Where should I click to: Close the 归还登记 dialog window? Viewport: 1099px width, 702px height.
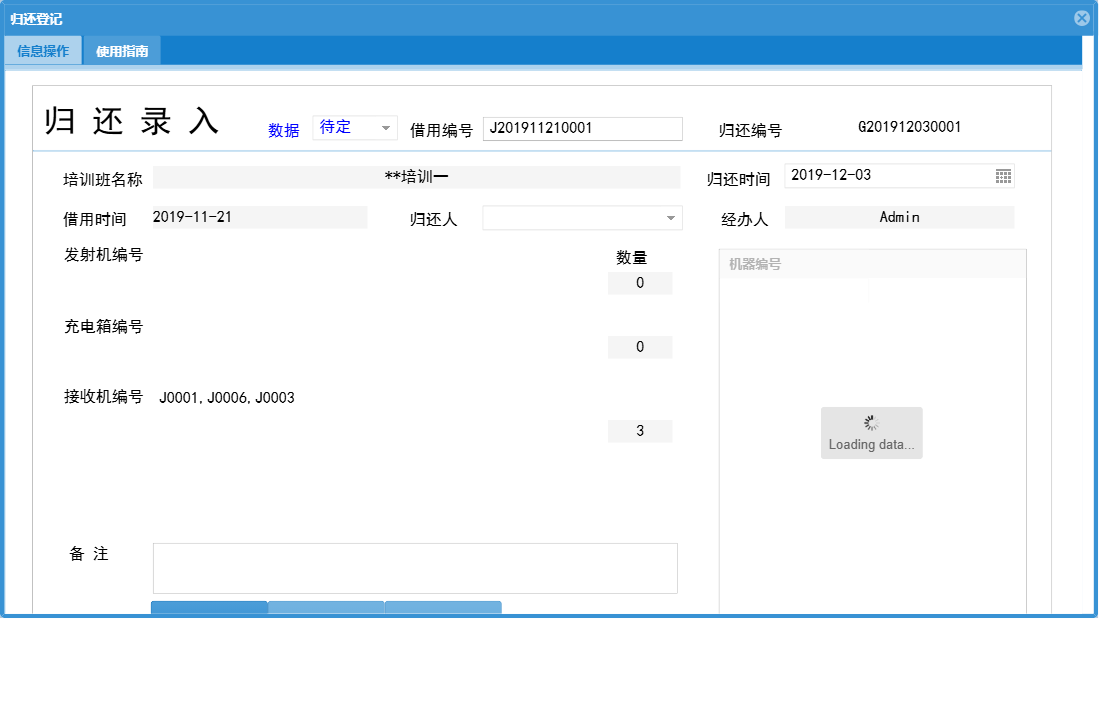[1081, 17]
